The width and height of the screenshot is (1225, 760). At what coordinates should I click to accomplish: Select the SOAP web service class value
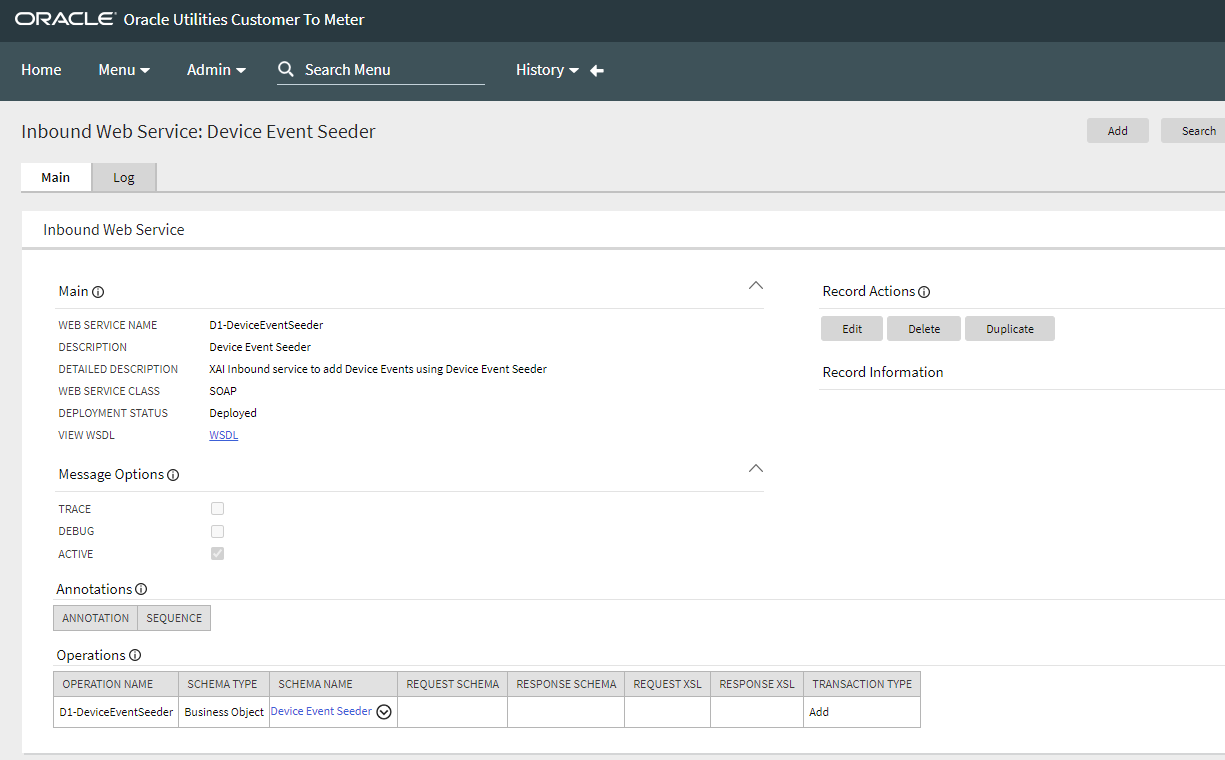(x=223, y=391)
